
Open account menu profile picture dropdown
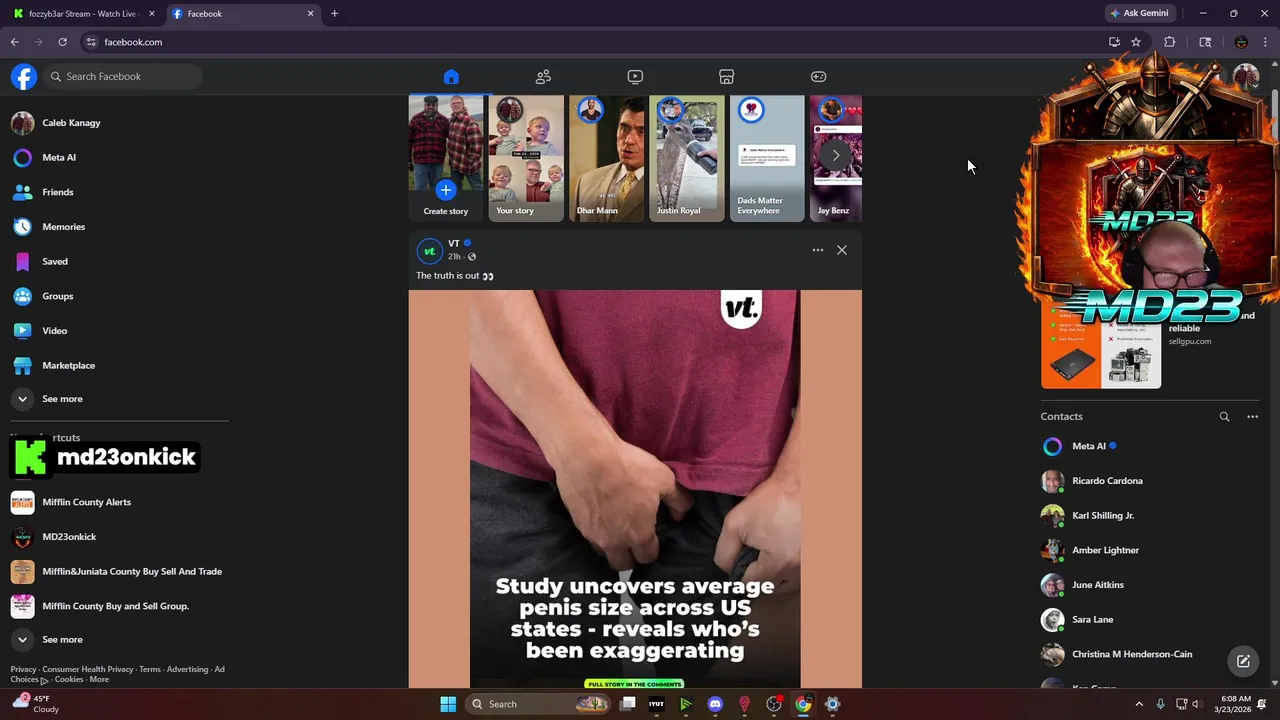(x=1246, y=76)
